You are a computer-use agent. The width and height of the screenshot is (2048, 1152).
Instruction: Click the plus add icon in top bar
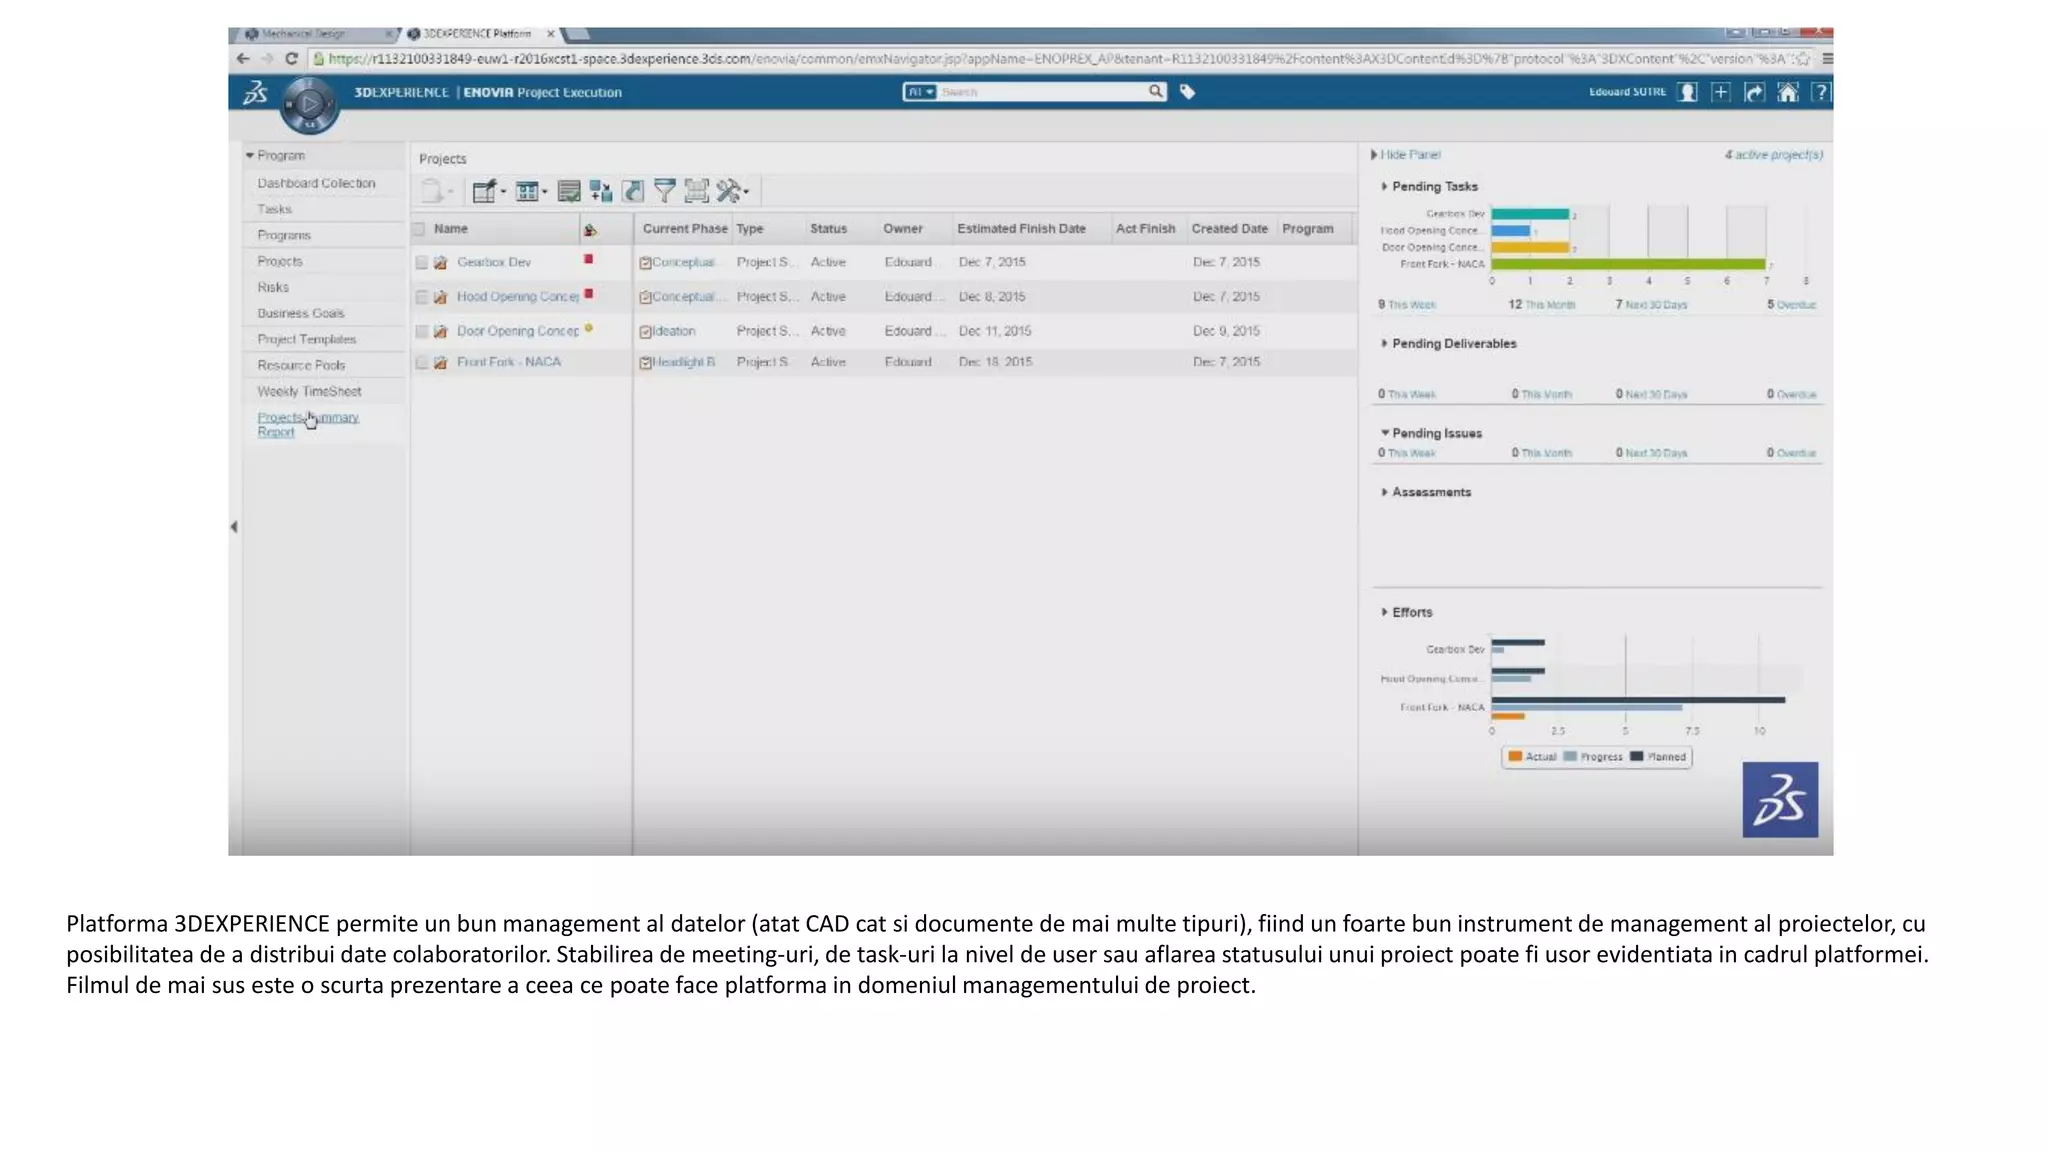click(1720, 92)
